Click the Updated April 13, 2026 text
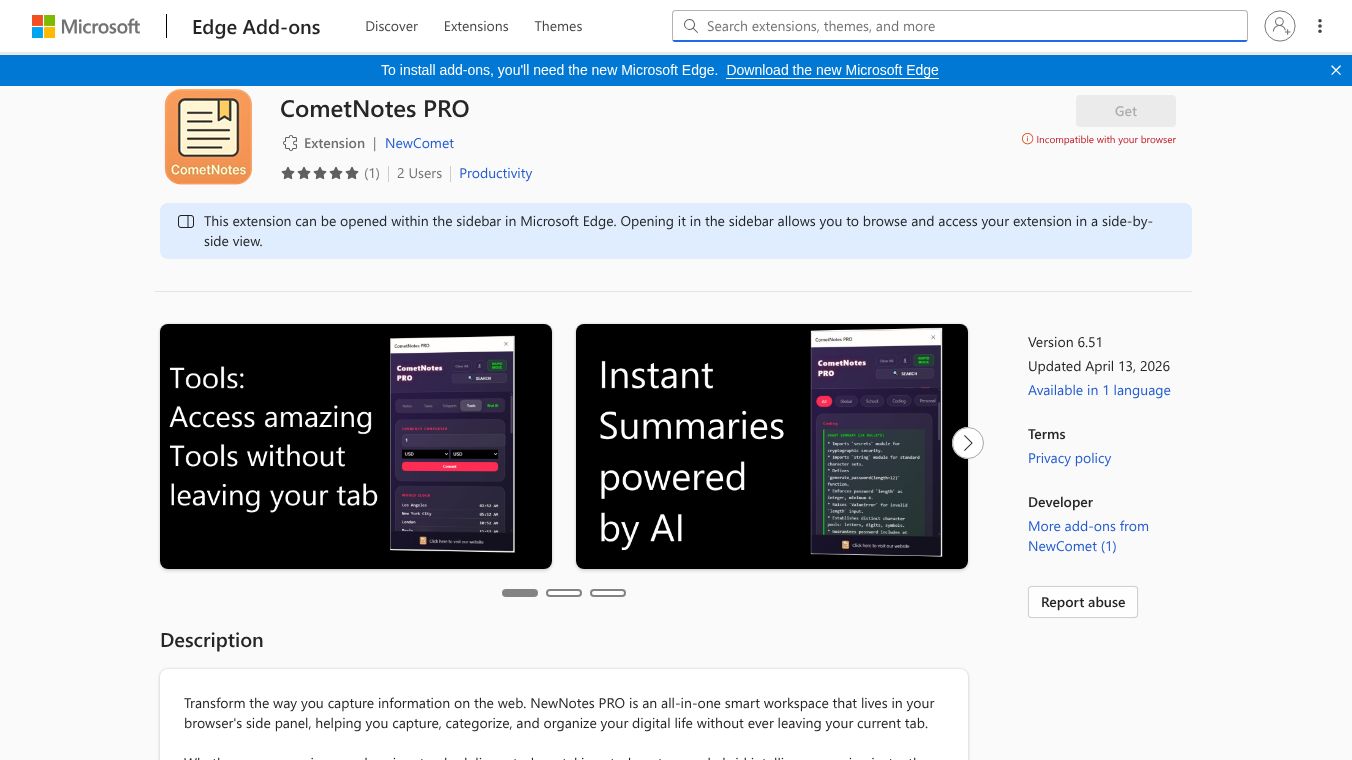 coord(1099,366)
